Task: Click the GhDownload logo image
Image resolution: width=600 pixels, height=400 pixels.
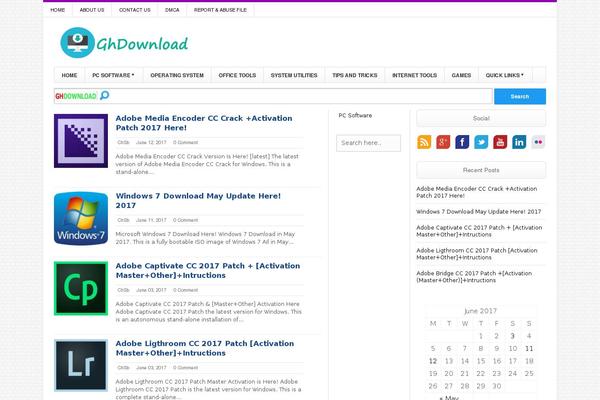Action: 124,42
